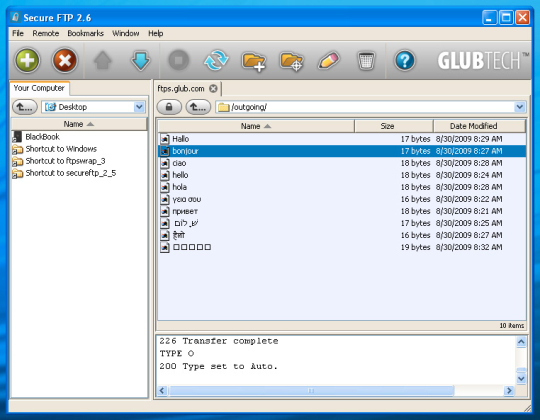The image size is (540, 420).
Task: Sort remote files by Date Modified
Action: pyautogui.click(x=480, y=126)
